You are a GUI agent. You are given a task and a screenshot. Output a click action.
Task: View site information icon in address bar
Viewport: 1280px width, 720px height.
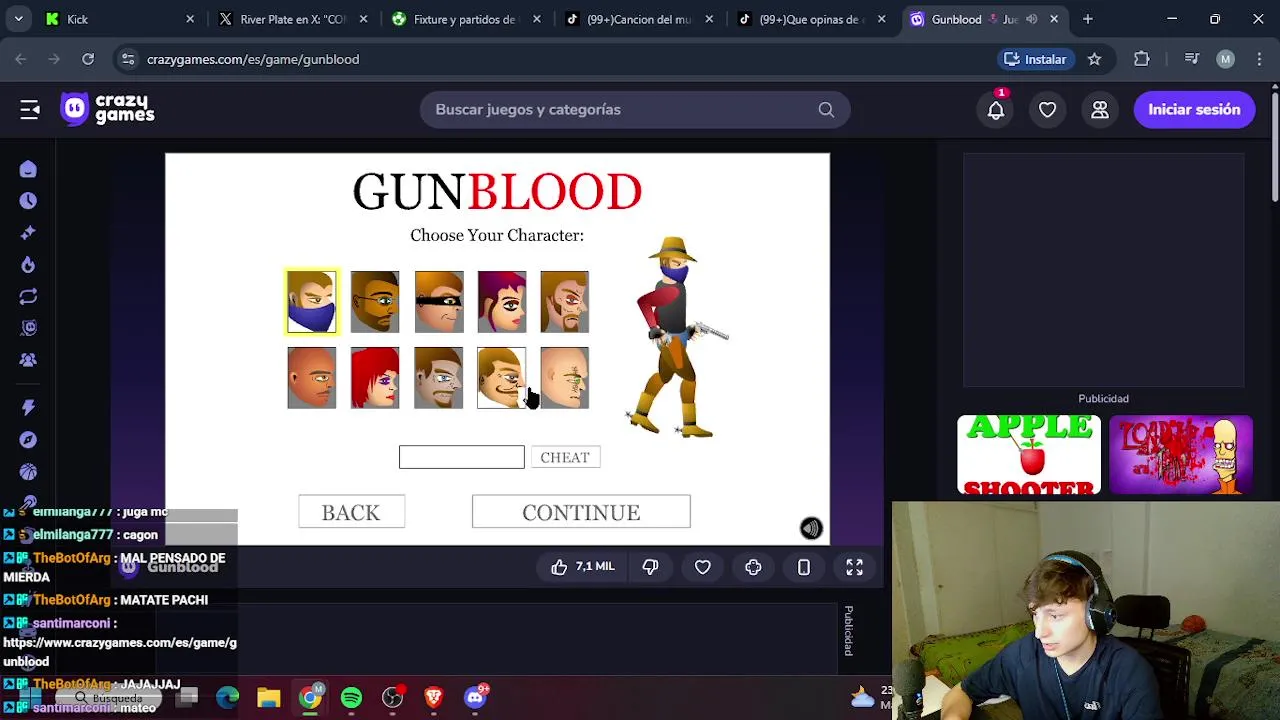128,59
